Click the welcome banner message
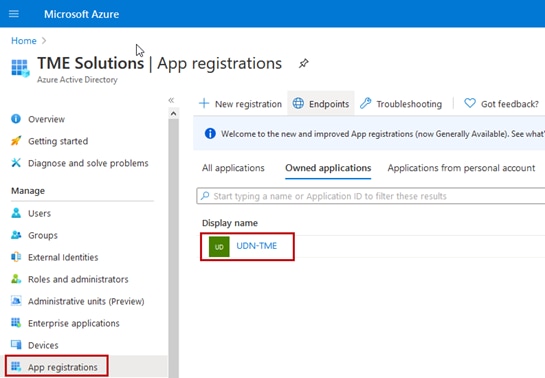 click(383, 134)
